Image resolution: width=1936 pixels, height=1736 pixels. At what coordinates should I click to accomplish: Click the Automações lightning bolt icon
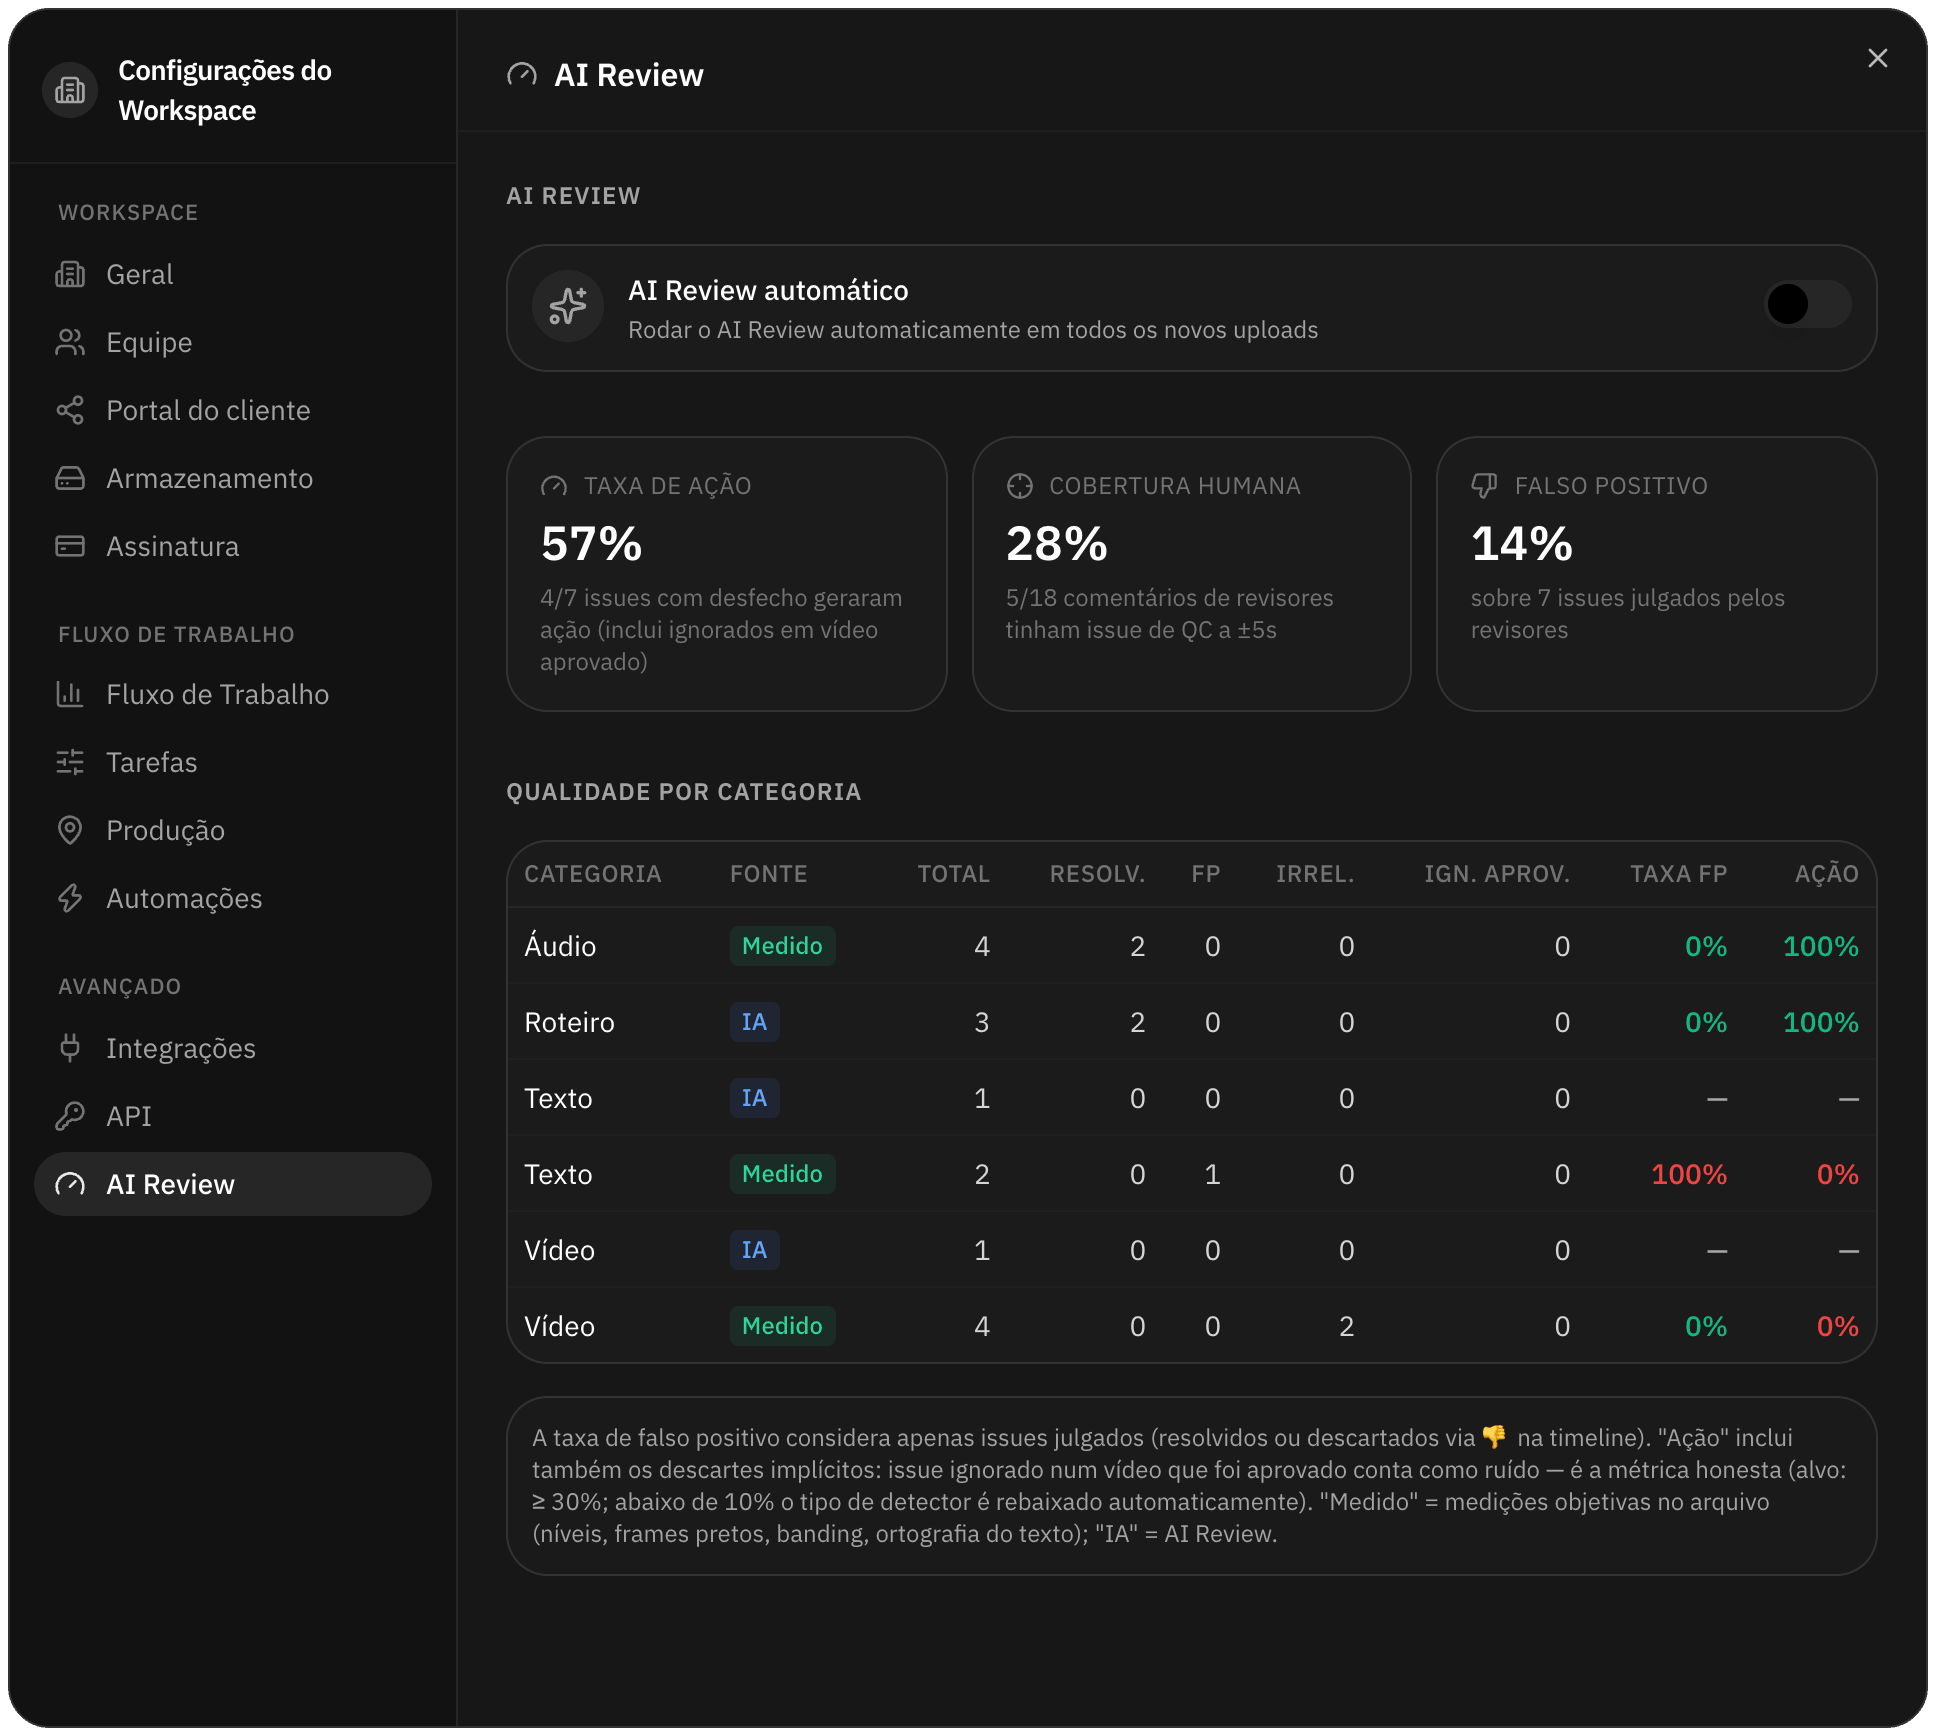click(x=70, y=898)
